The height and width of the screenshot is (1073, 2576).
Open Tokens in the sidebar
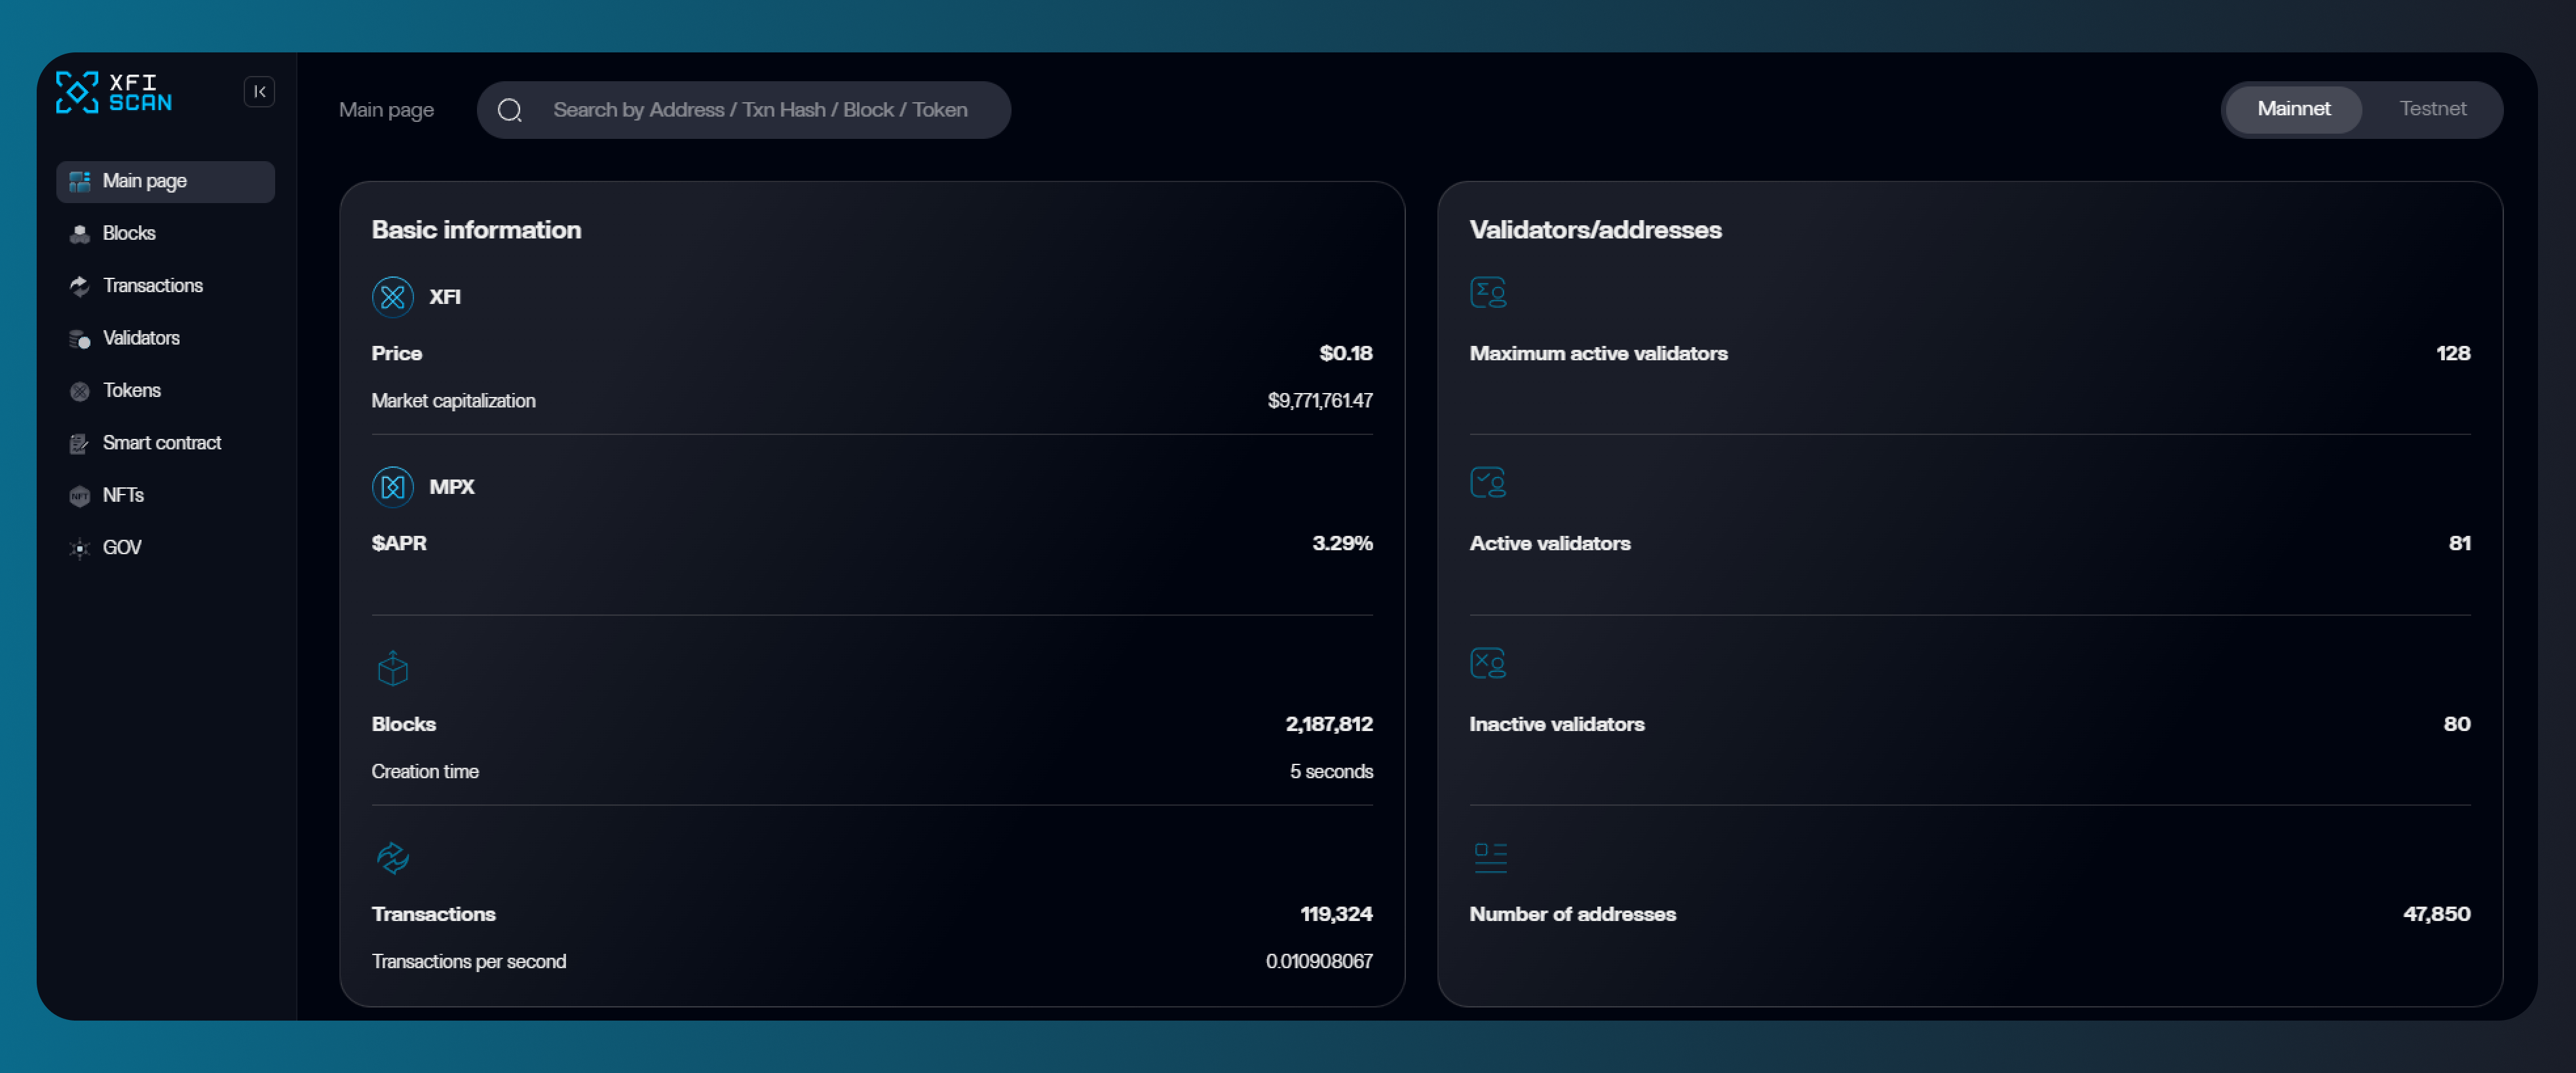tap(132, 390)
